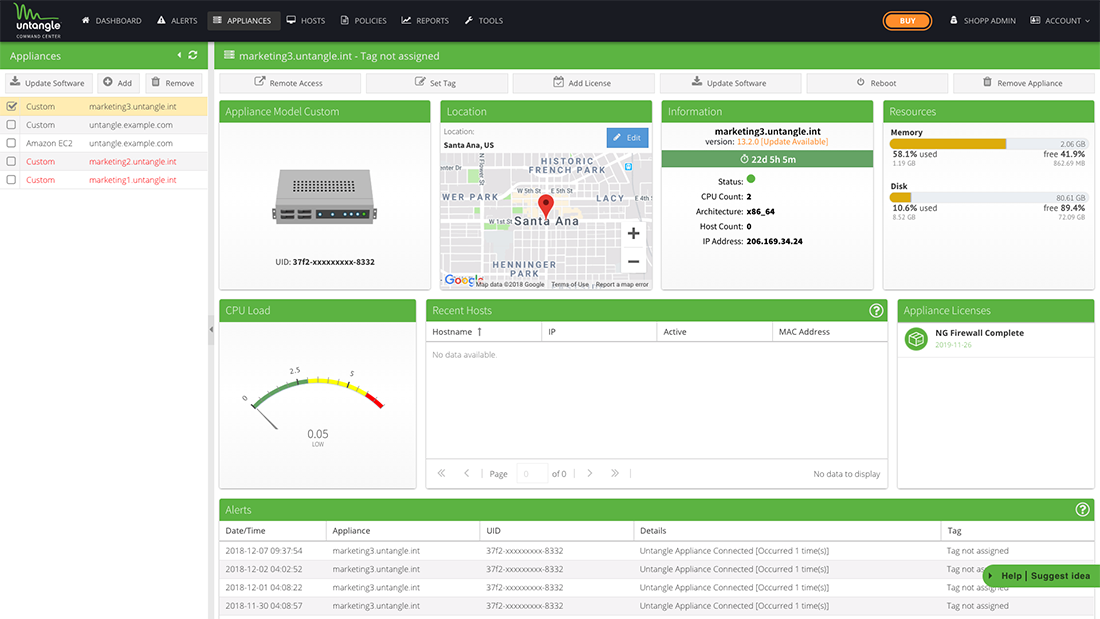Open the Dashboard menu
The height and width of the screenshot is (619, 1100).
pos(112,20)
